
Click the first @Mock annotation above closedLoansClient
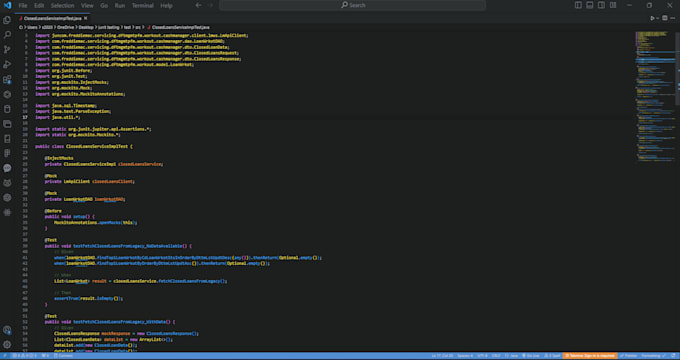51,176
